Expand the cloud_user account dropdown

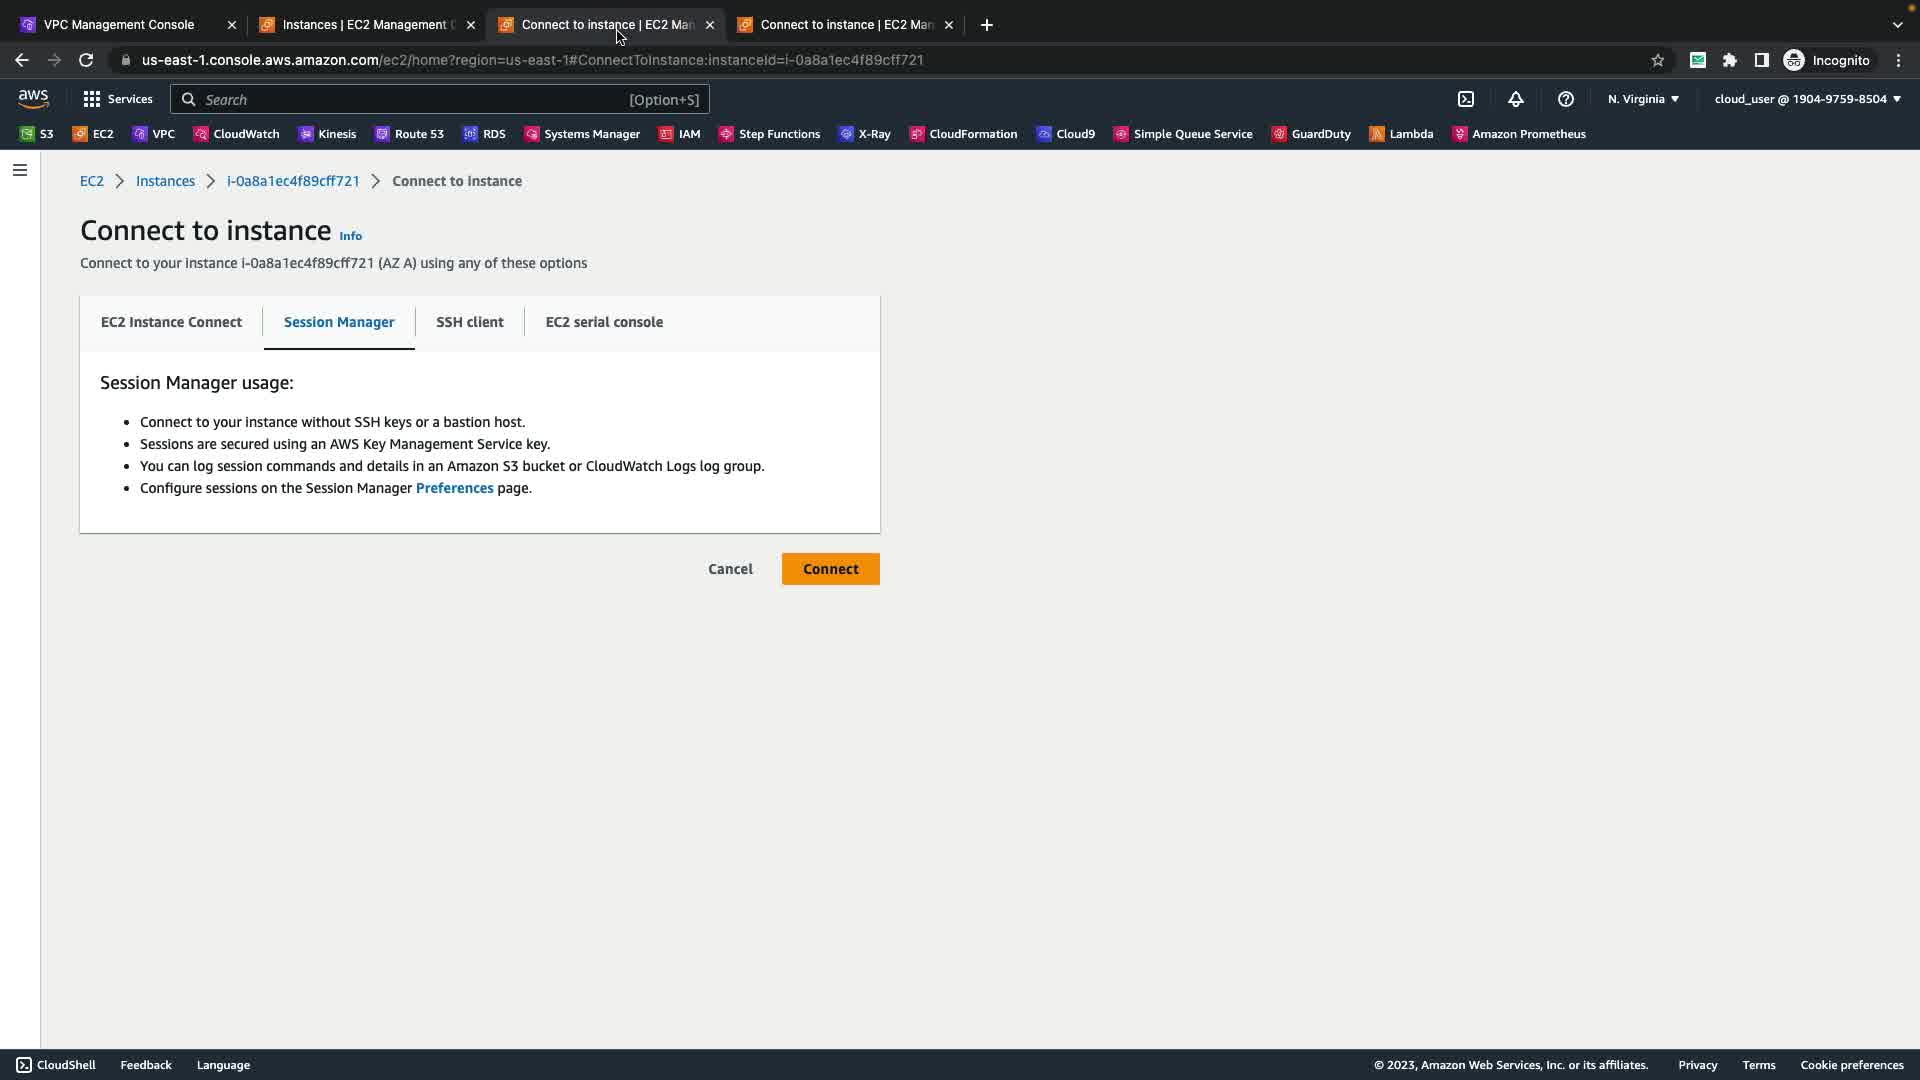tap(1807, 99)
